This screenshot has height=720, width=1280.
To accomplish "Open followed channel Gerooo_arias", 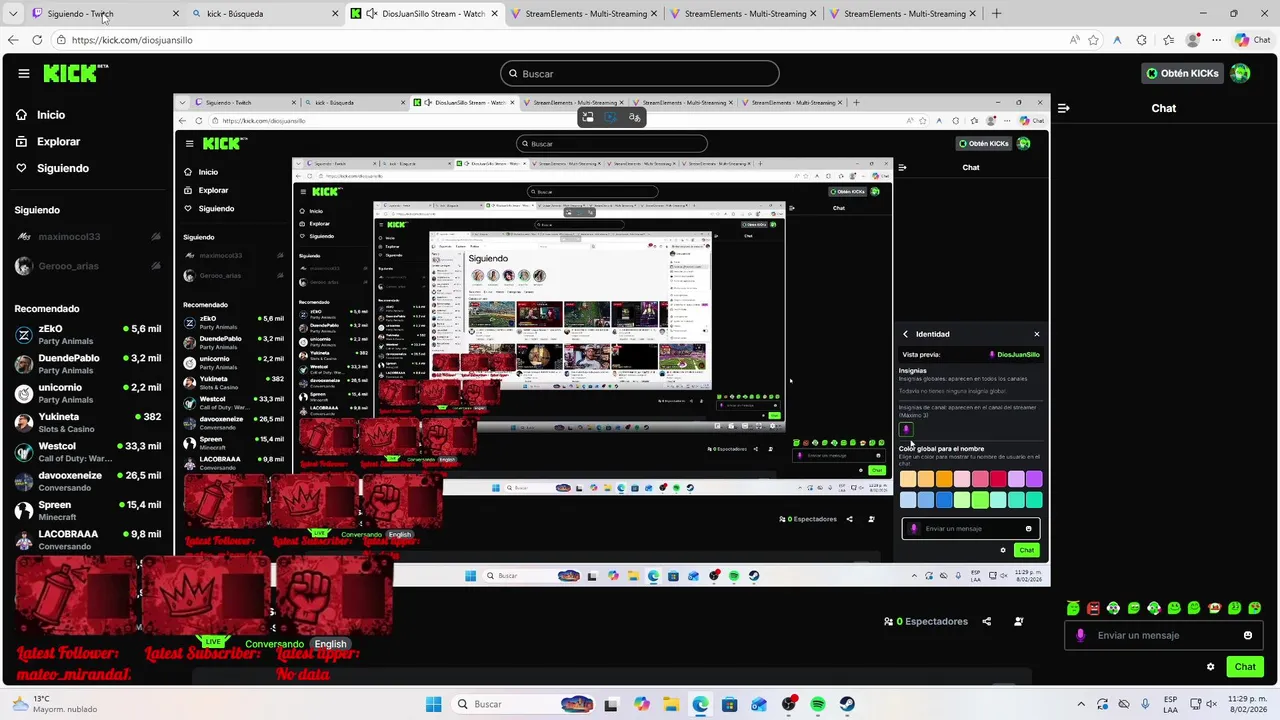I will (88, 266).
